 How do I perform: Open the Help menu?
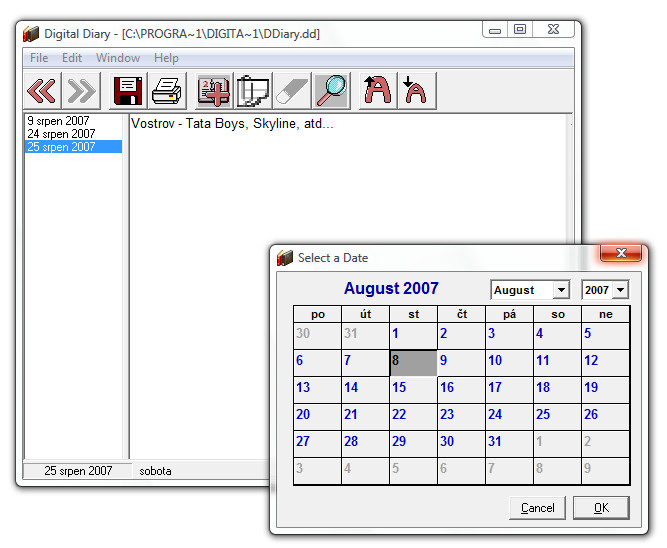coord(166,58)
